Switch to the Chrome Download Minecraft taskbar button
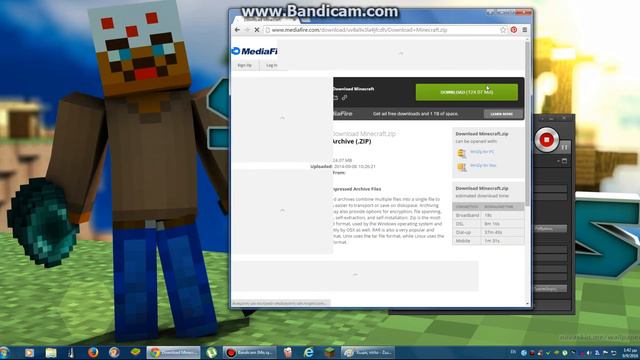Viewport: 640px width, 360px height. point(173,352)
